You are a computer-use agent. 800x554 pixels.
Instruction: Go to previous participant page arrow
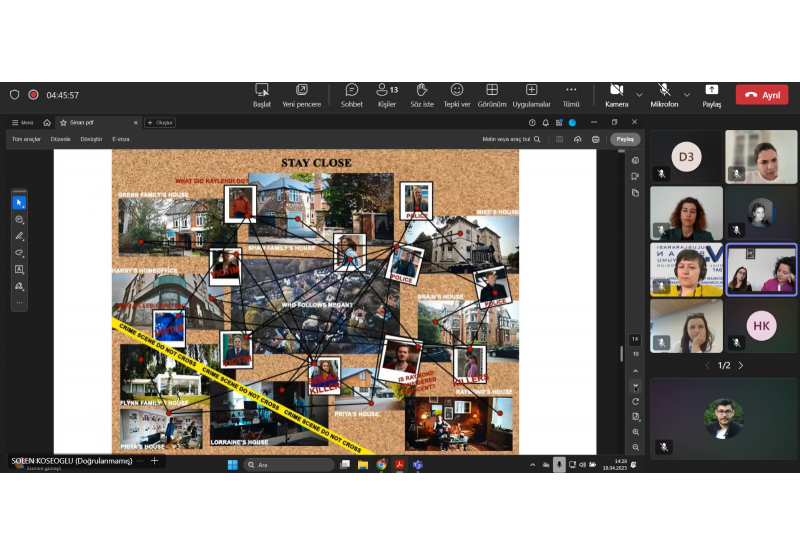[707, 365]
